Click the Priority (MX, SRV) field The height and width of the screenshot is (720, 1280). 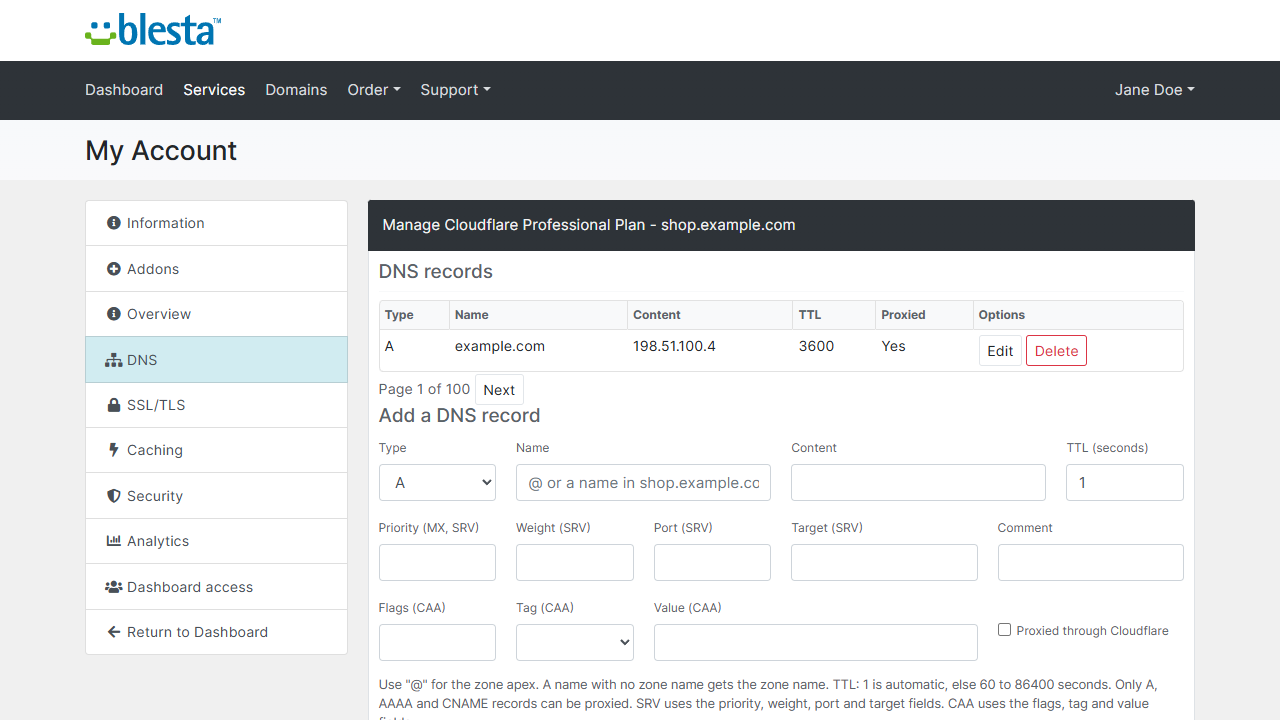pos(437,562)
